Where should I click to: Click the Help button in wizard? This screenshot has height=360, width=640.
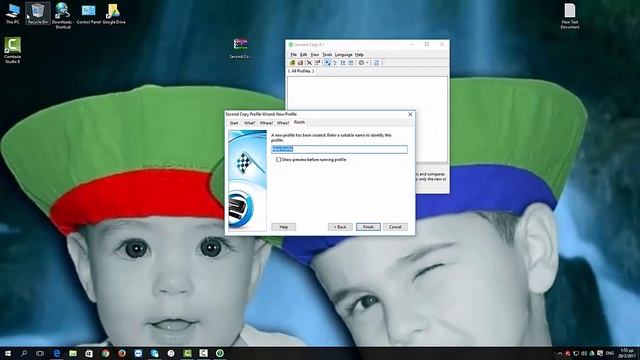click(x=284, y=227)
